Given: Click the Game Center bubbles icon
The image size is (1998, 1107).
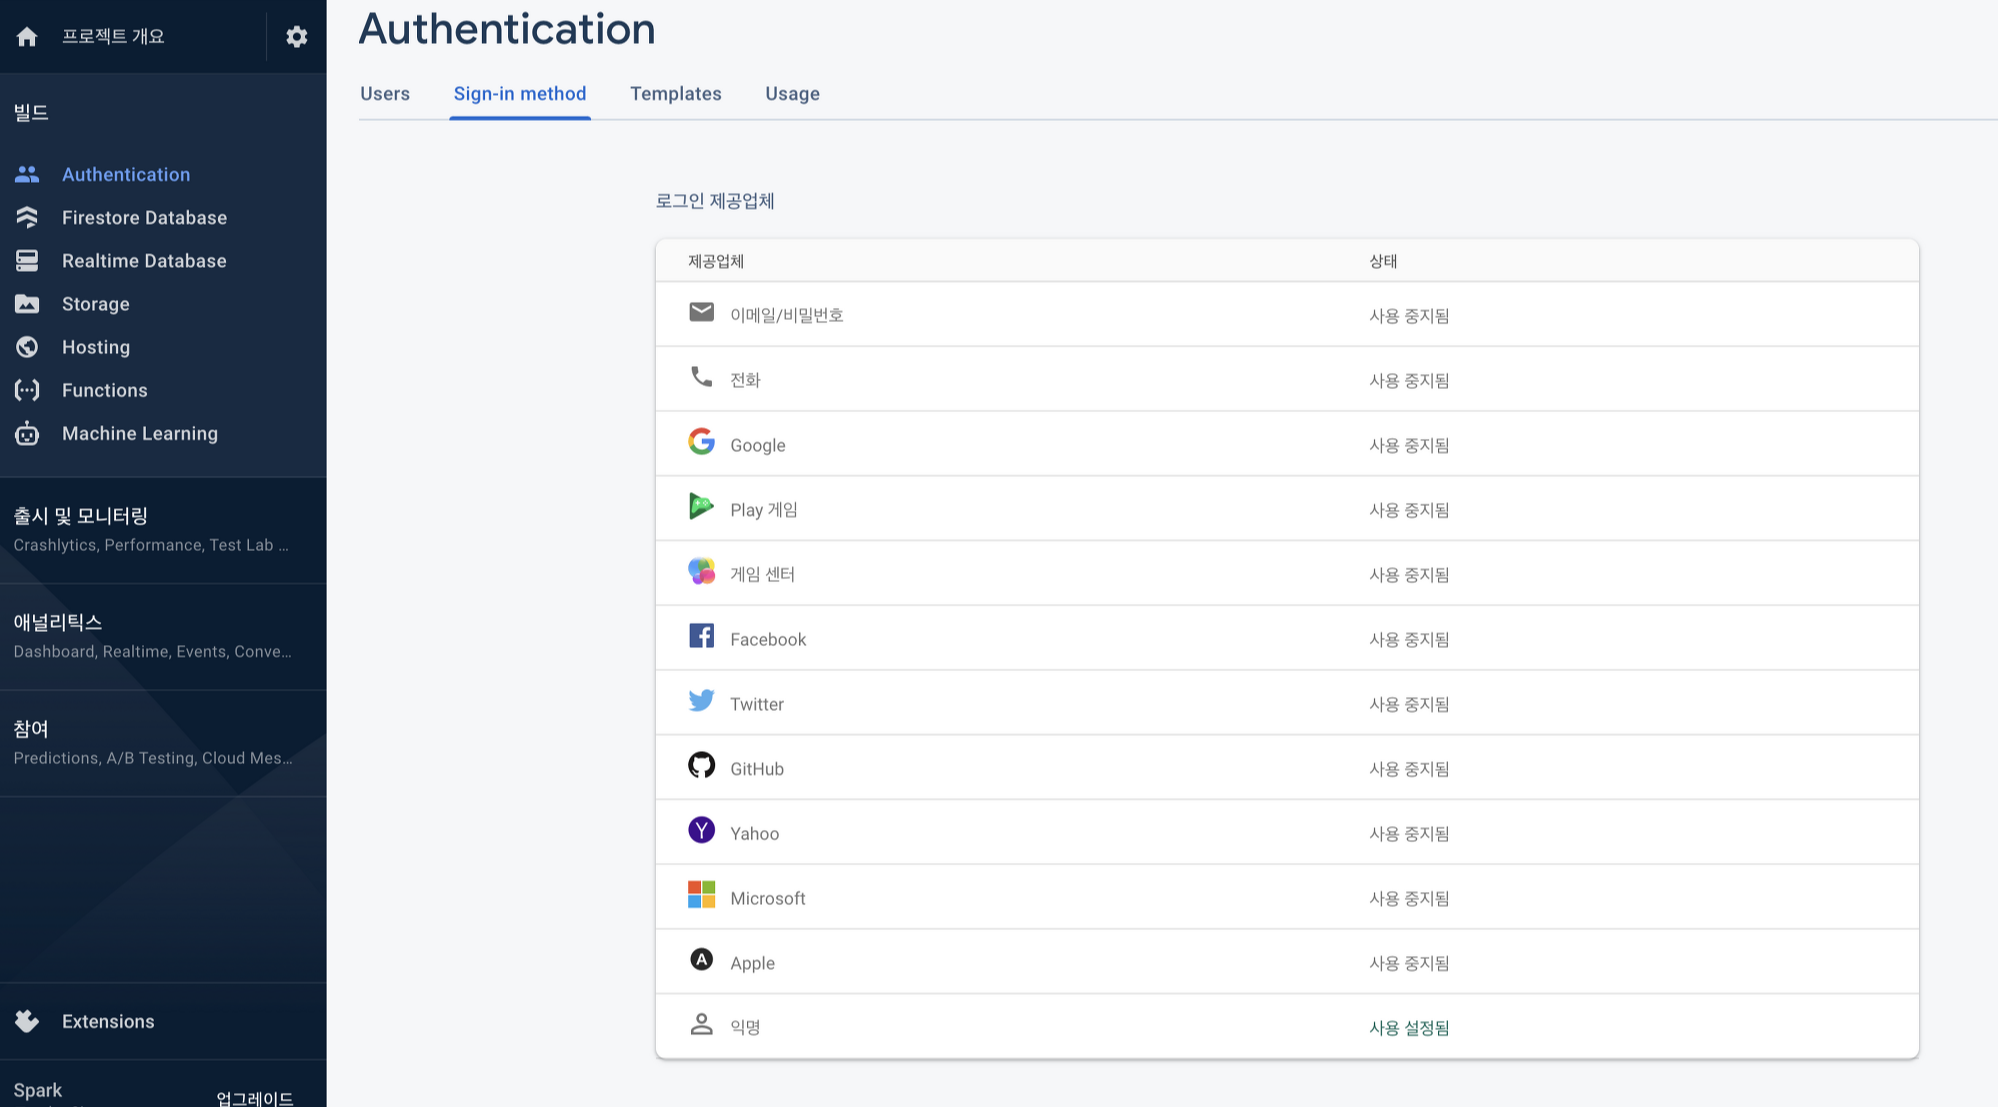Looking at the screenshot, I should [702, 571].
